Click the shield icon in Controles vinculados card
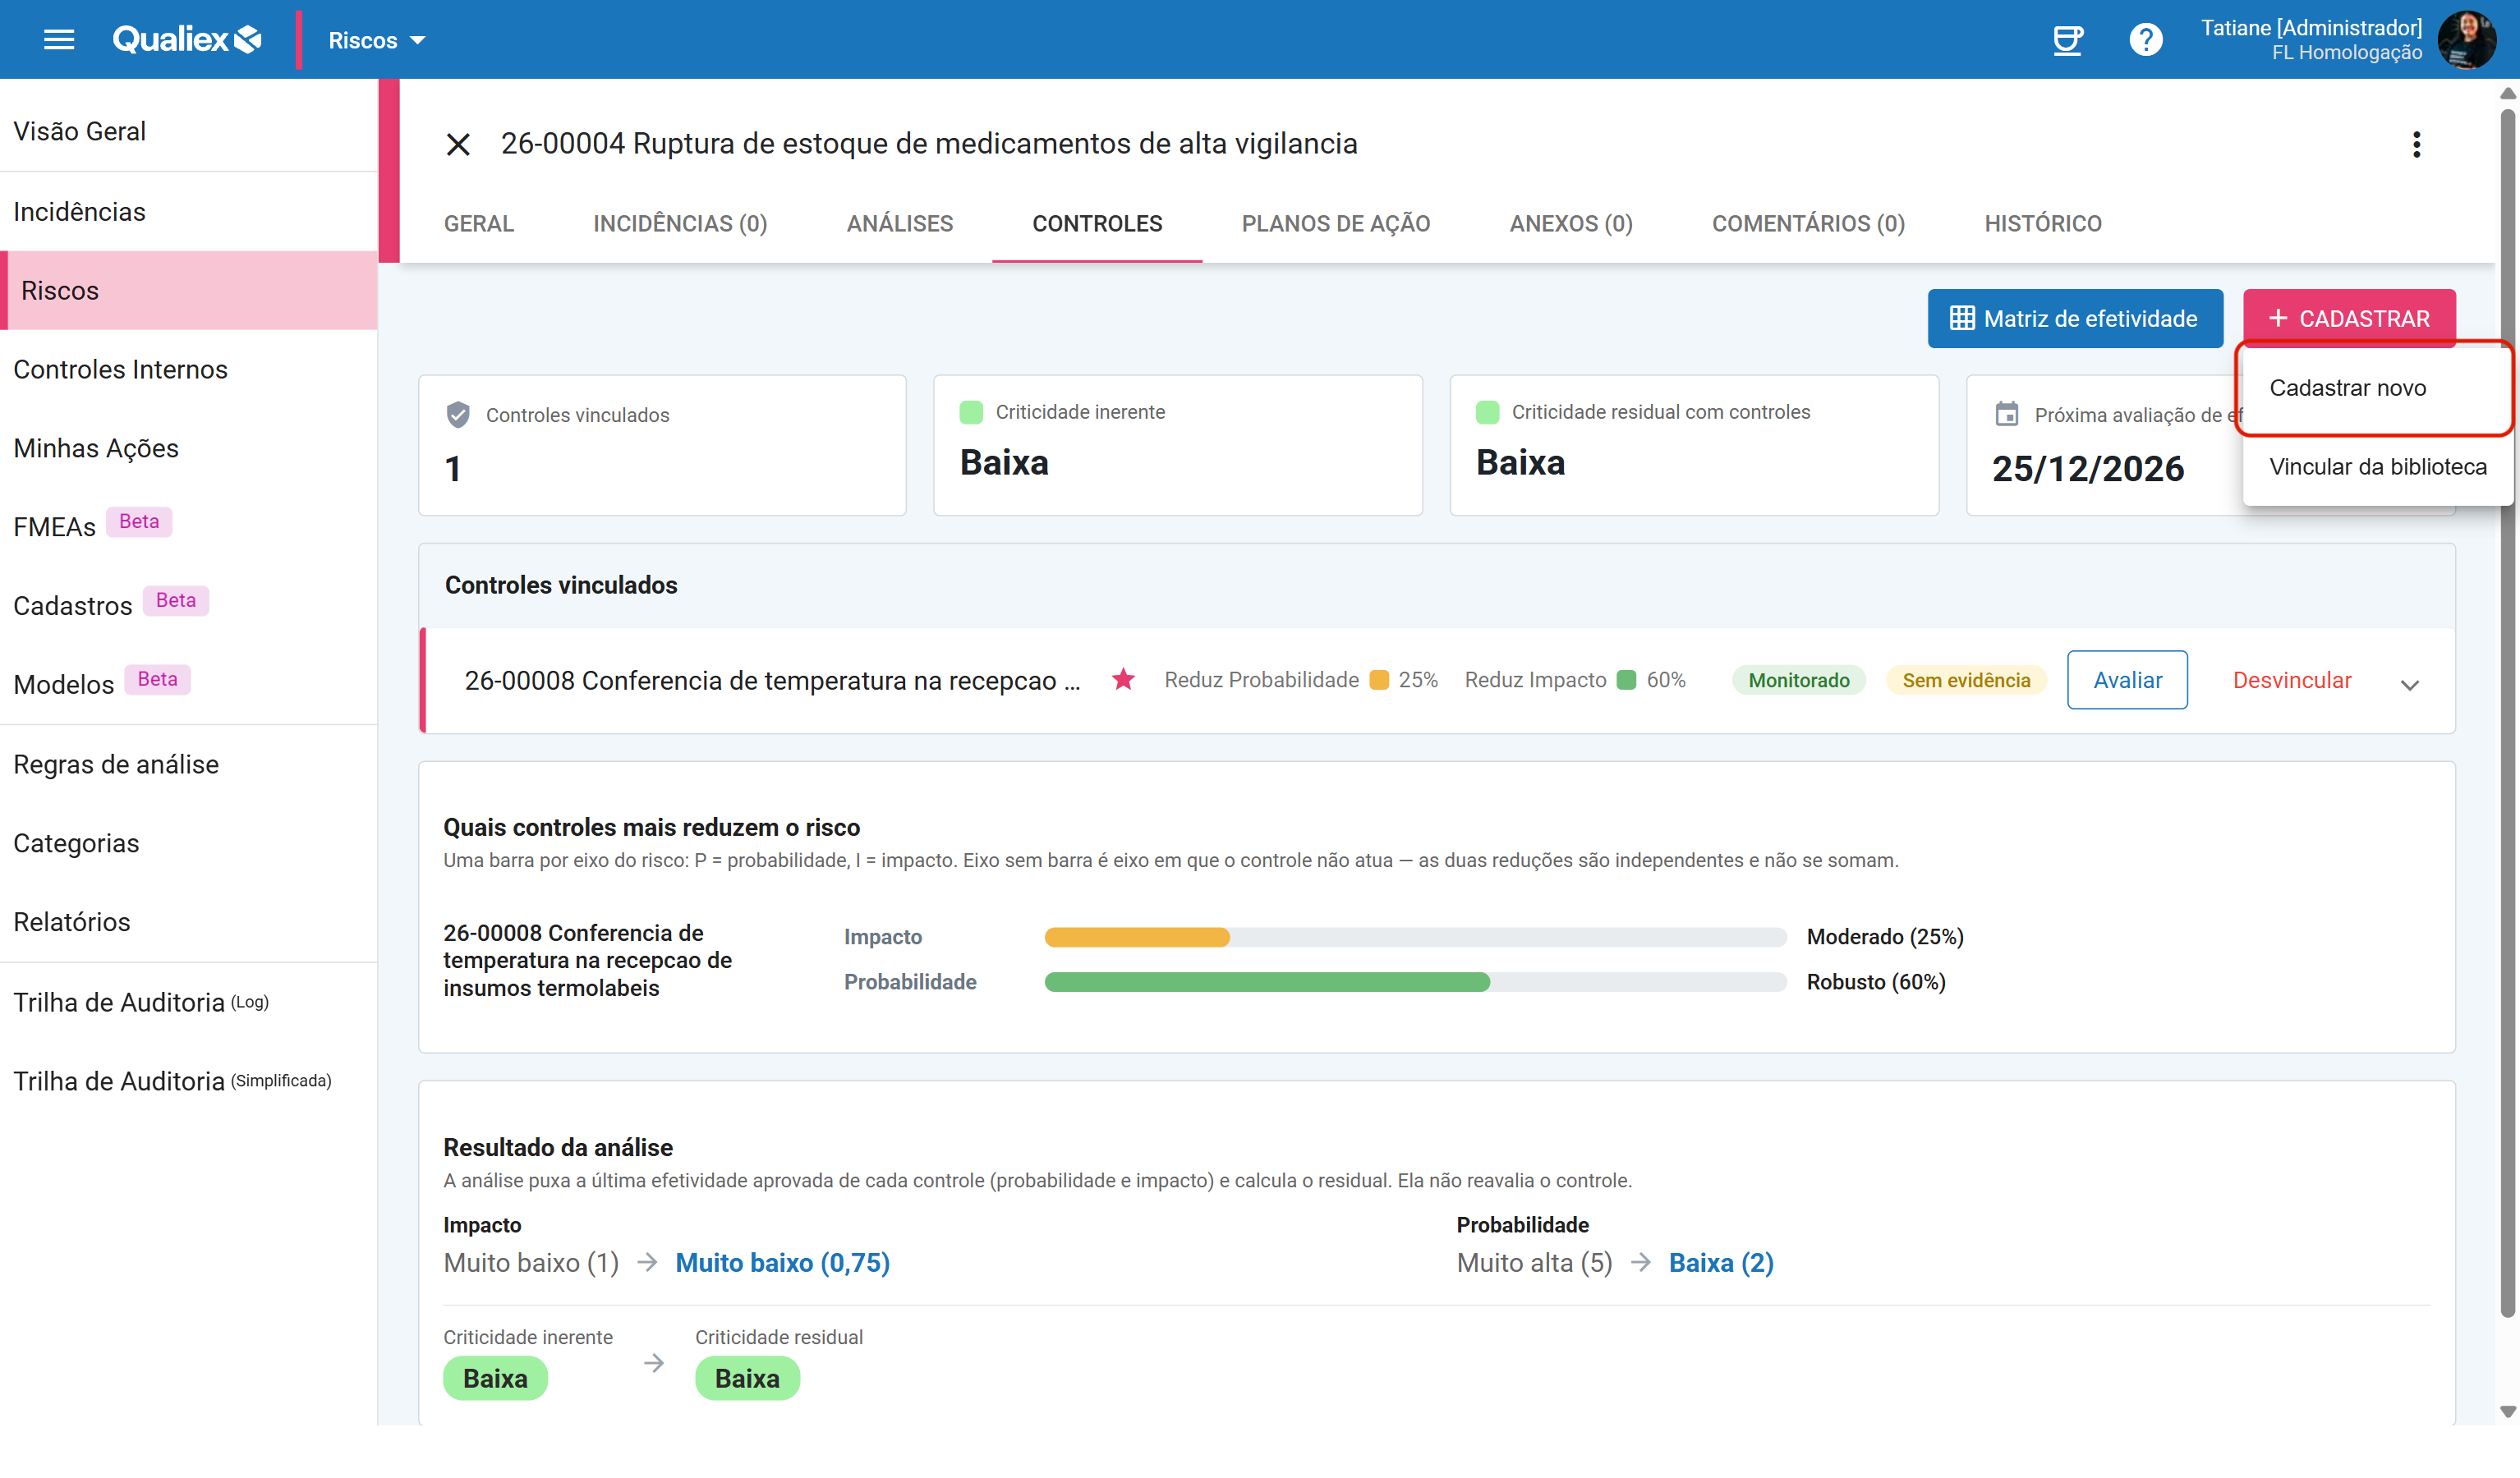The height and width of the screenshot is (1478, 2520). (458, 414)
